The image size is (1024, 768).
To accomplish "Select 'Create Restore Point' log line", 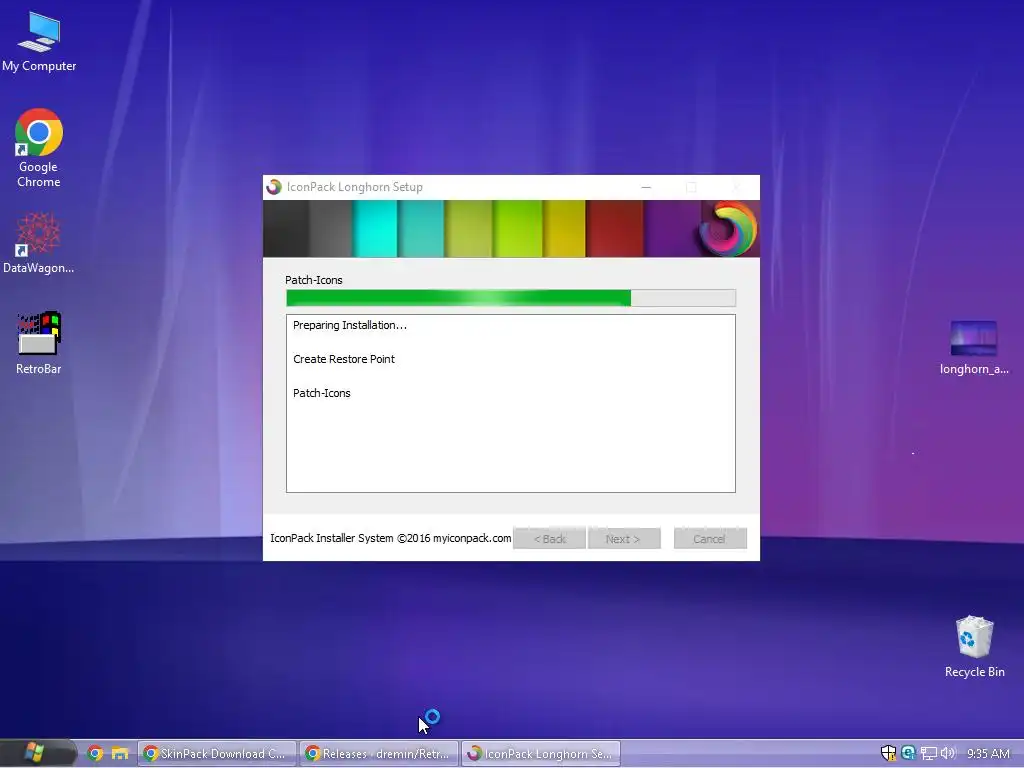I will click(344, 359).
